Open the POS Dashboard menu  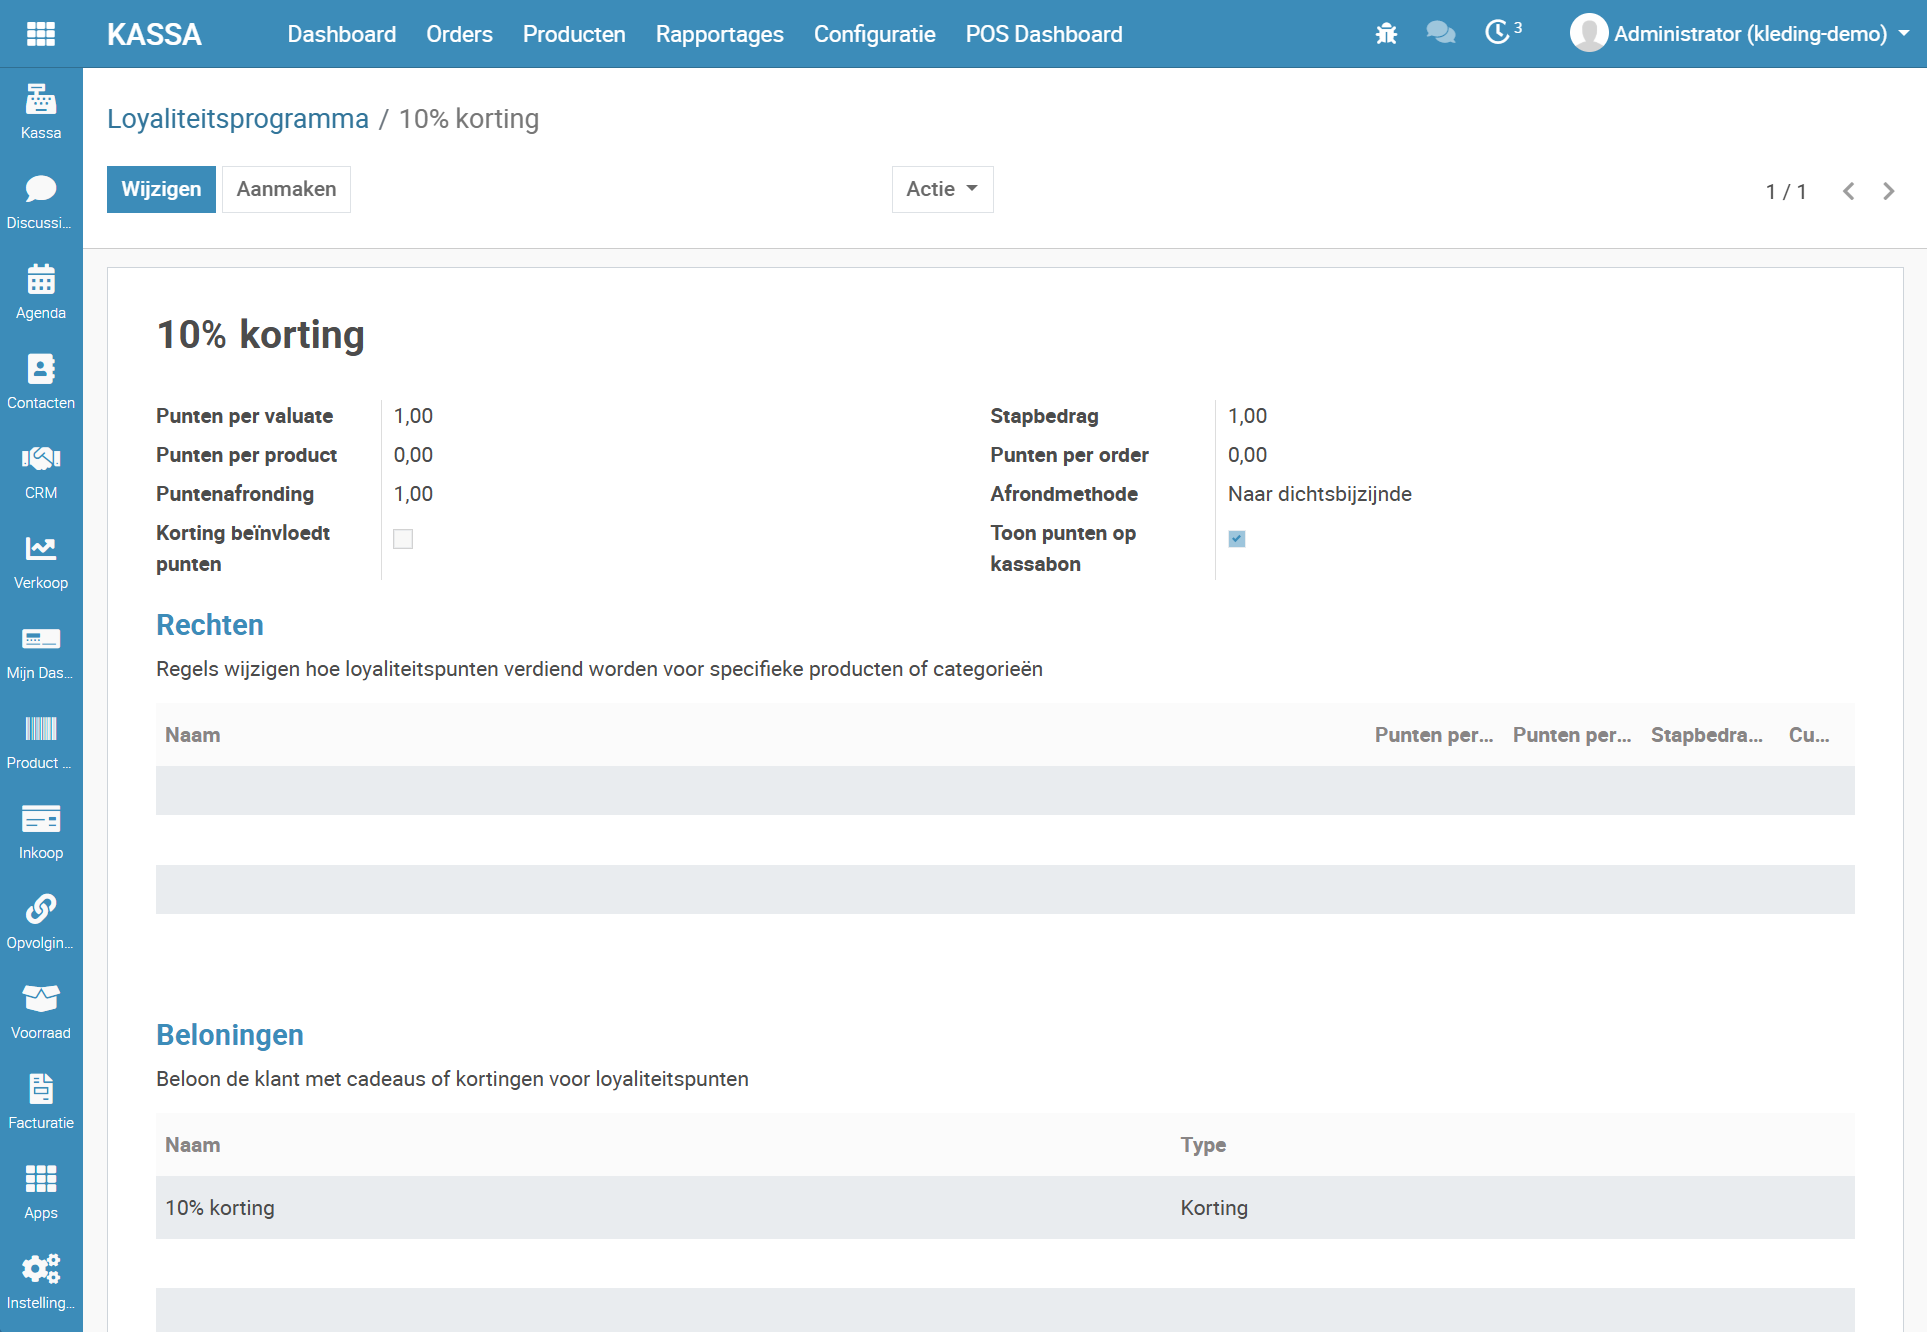(1044, 34)
